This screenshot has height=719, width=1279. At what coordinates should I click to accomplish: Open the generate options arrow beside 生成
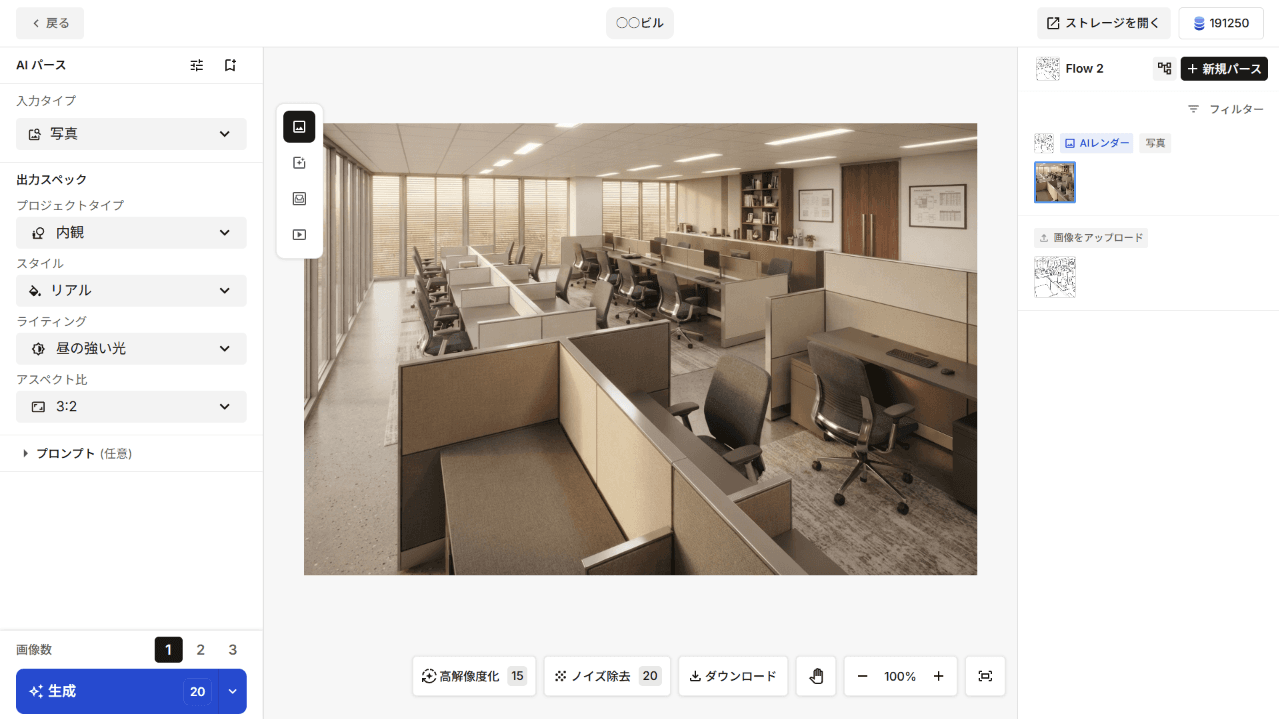pos(233,691)
